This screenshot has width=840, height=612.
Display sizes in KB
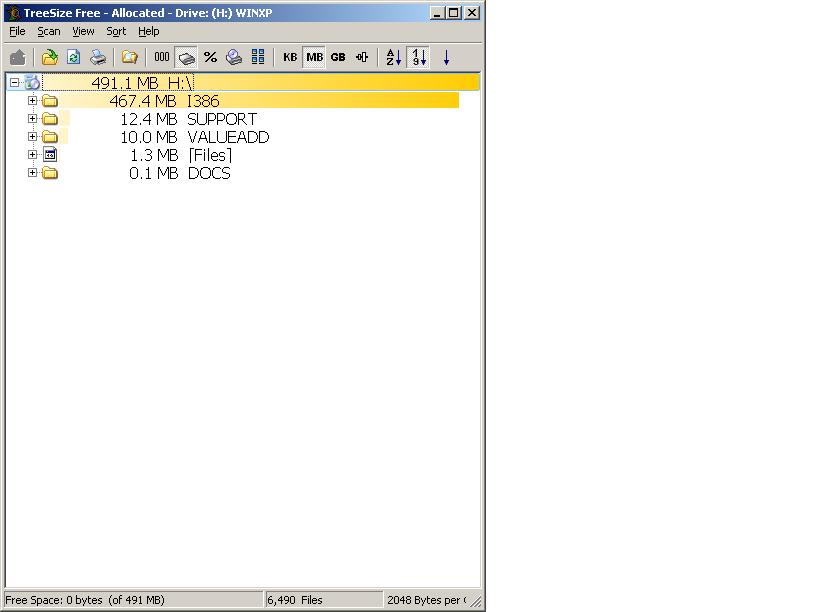(290, 57)
